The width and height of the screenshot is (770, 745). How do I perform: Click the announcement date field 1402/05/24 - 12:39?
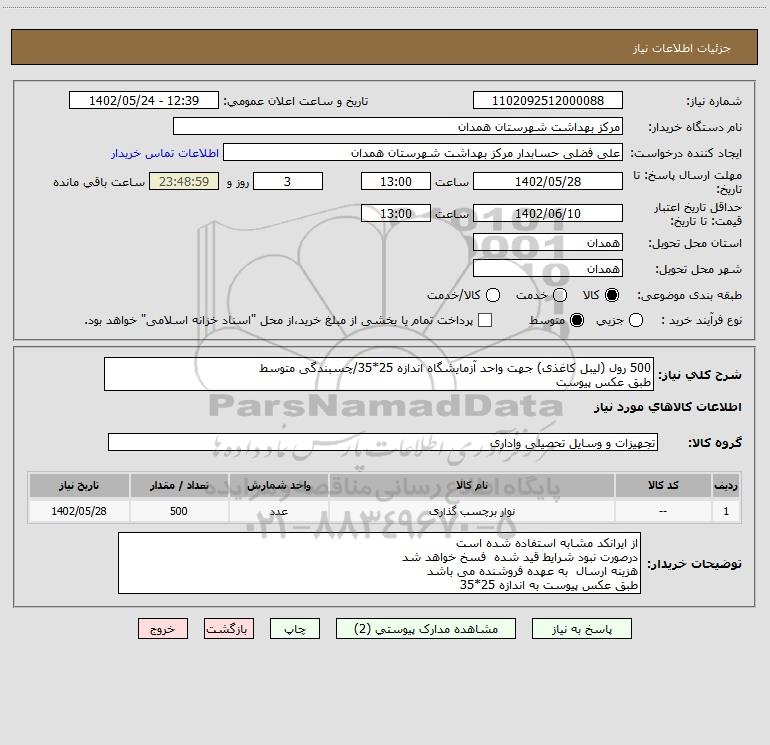(x=144, y=100)
